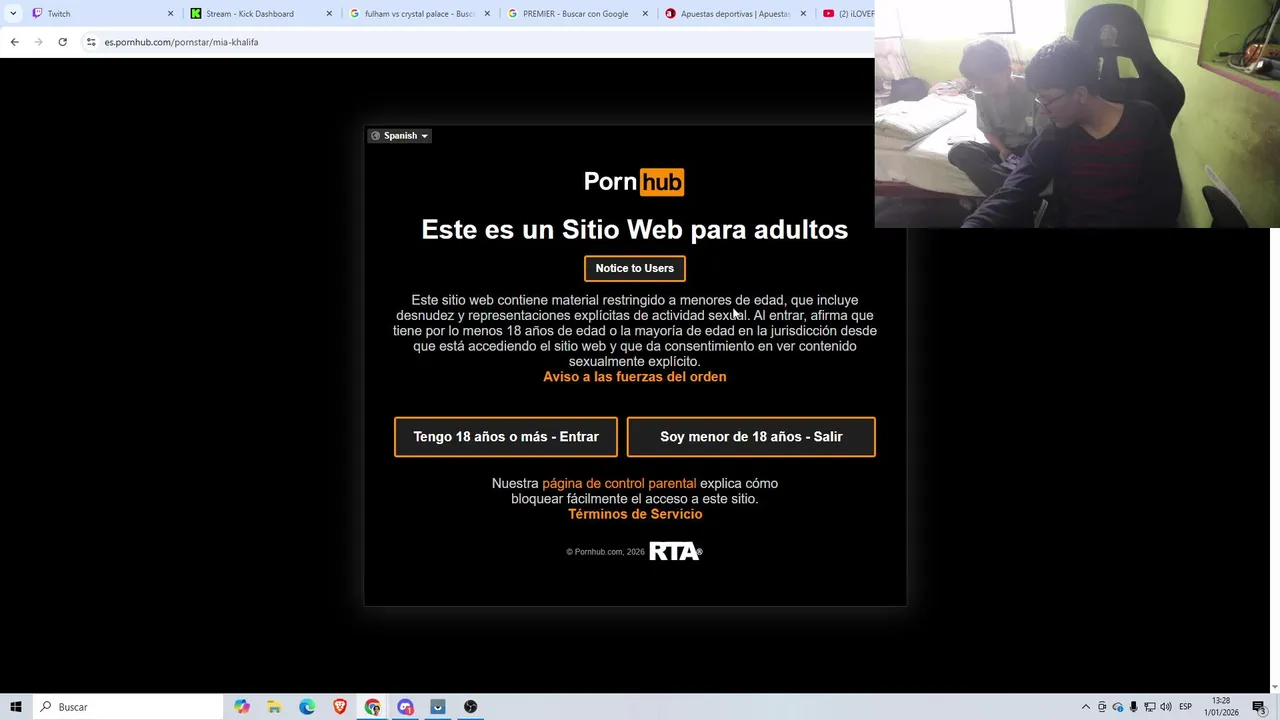Open Copilot from the taskbar
Screen dimensions: 1280x720
pyautogui.click(x=242, y=707)
